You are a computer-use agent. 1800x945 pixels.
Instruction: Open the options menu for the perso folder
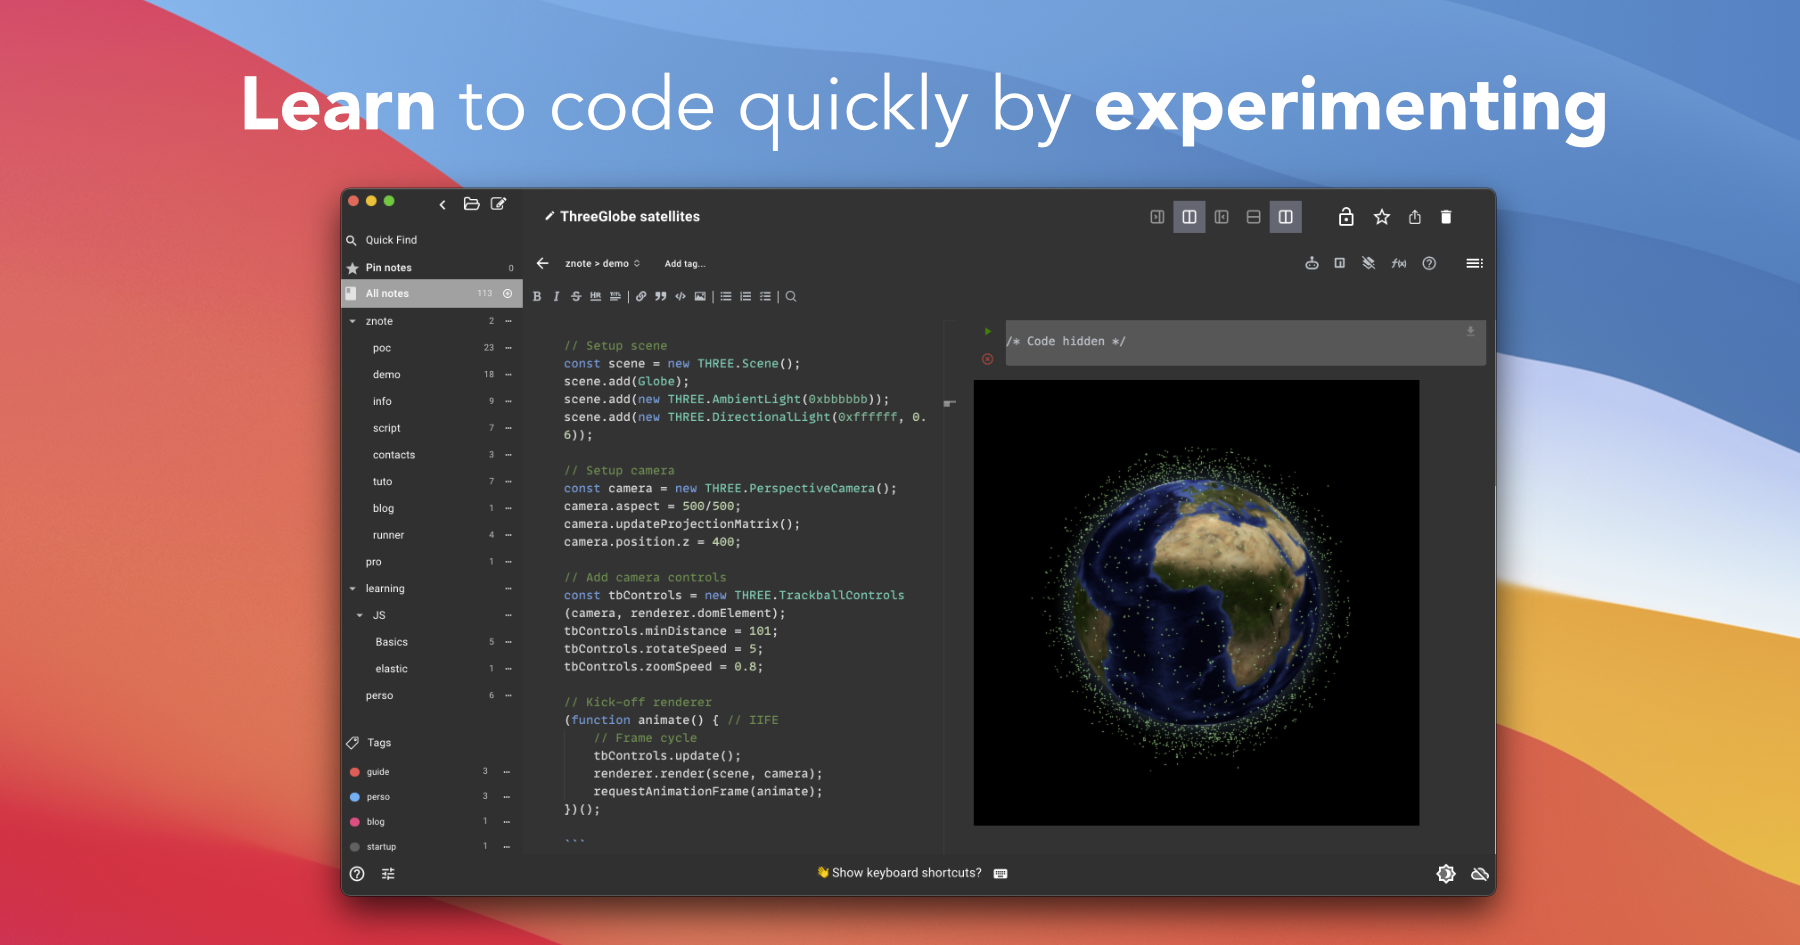(x=508, y=695)
